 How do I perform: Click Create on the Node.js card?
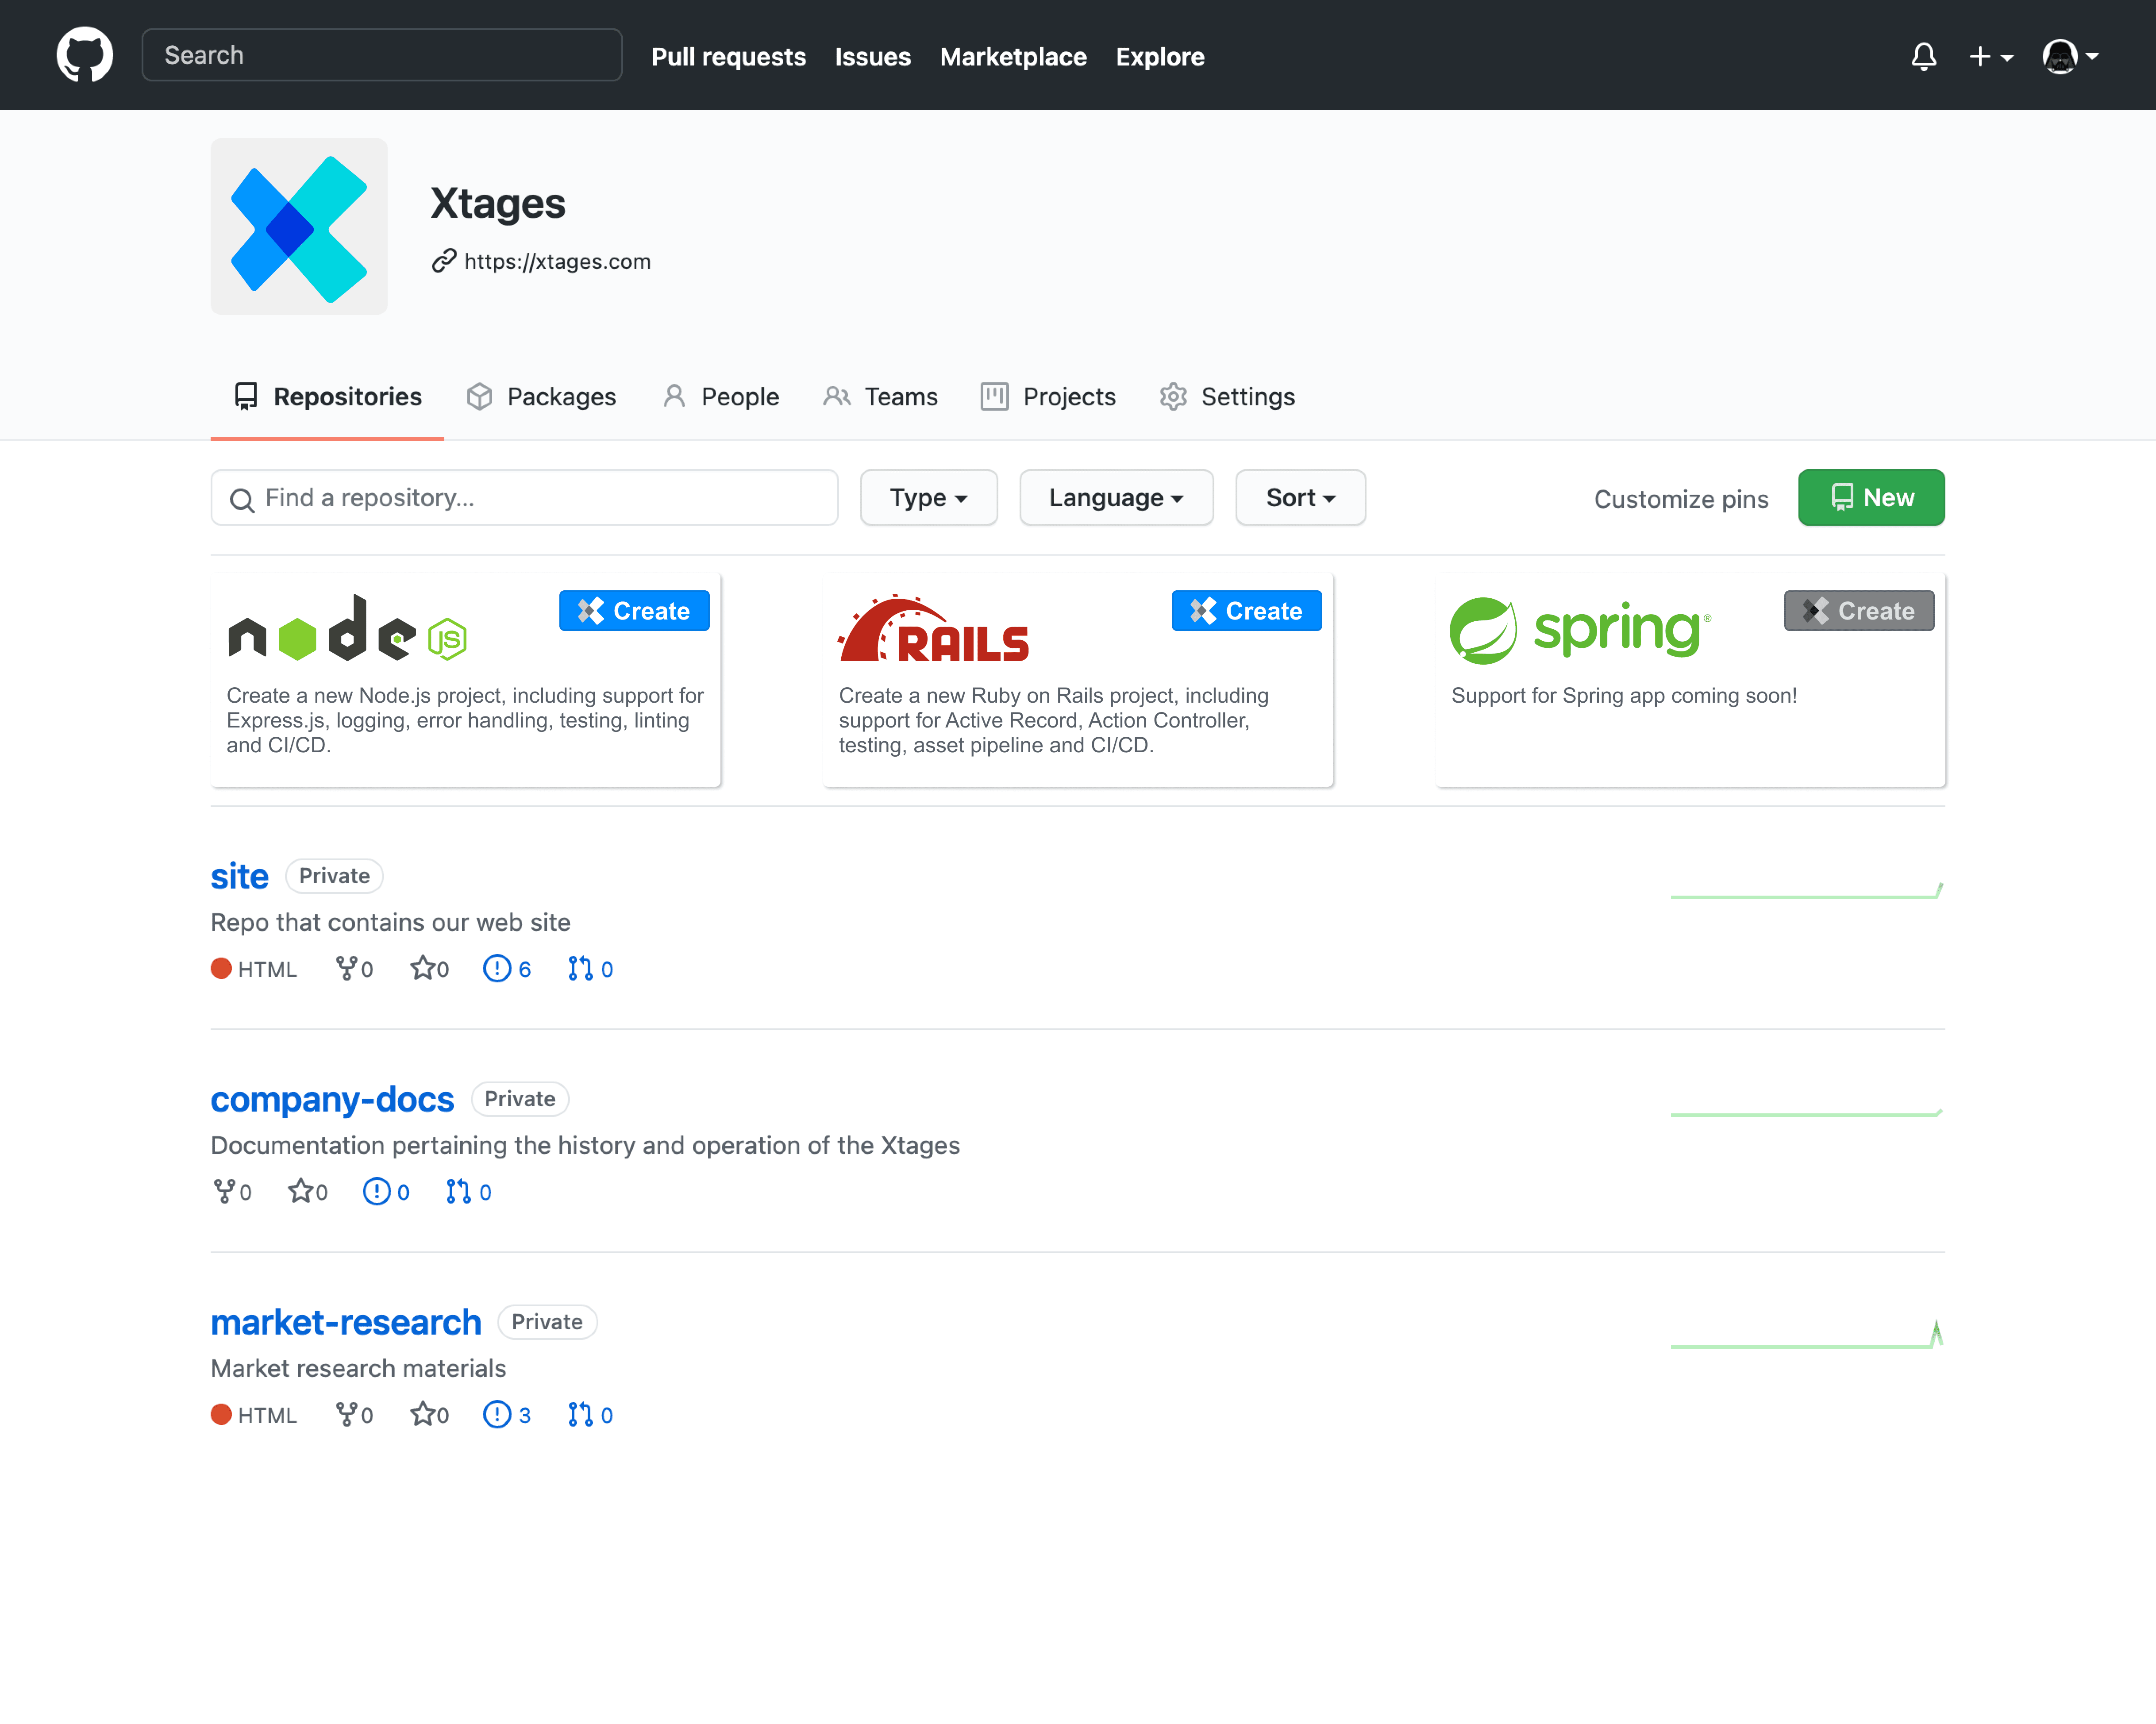634,611
